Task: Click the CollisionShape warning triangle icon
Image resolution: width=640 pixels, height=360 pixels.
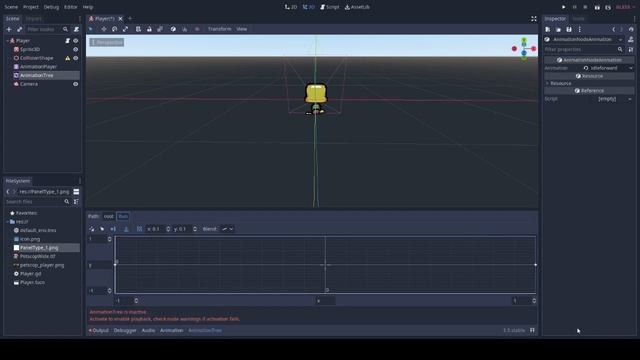Action: tap(68, 58)
